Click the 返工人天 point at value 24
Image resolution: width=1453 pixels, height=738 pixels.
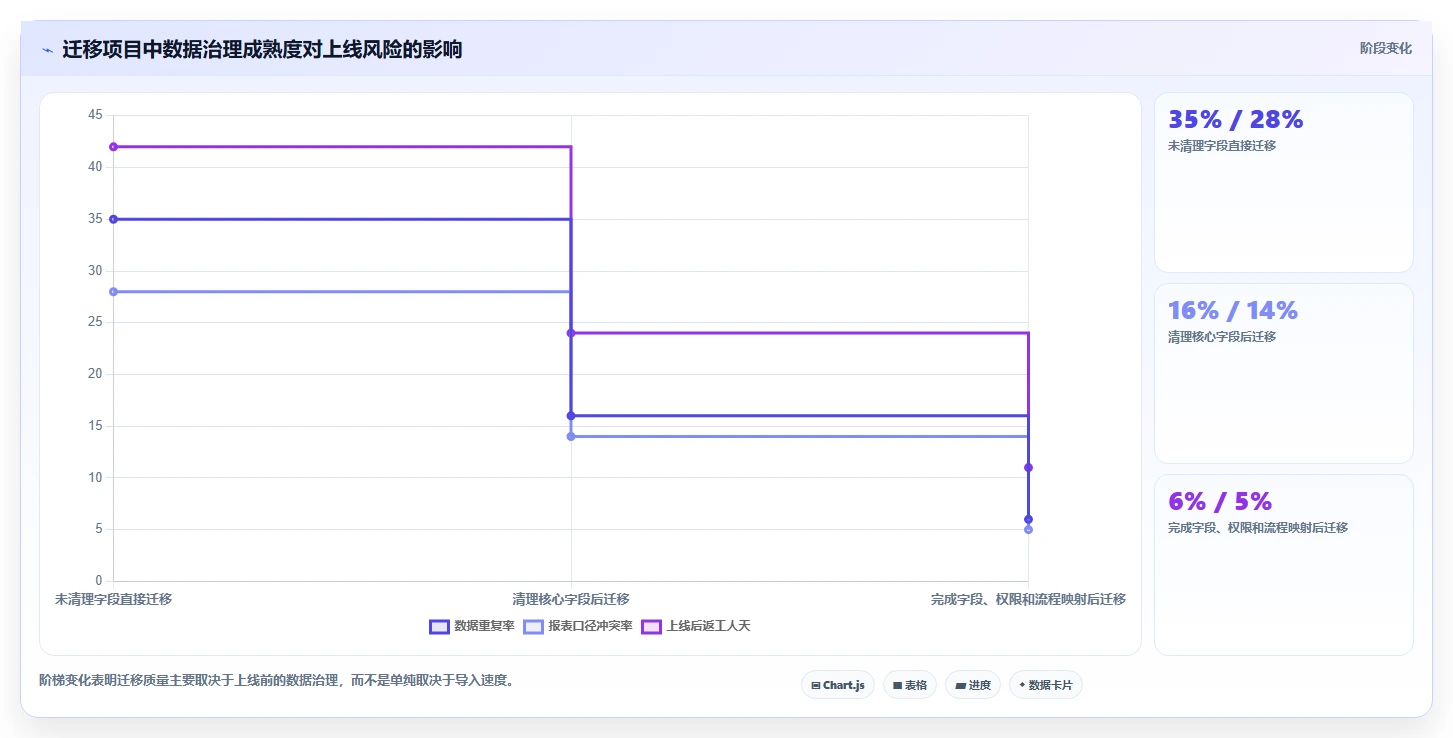click(x=571, y=333)
